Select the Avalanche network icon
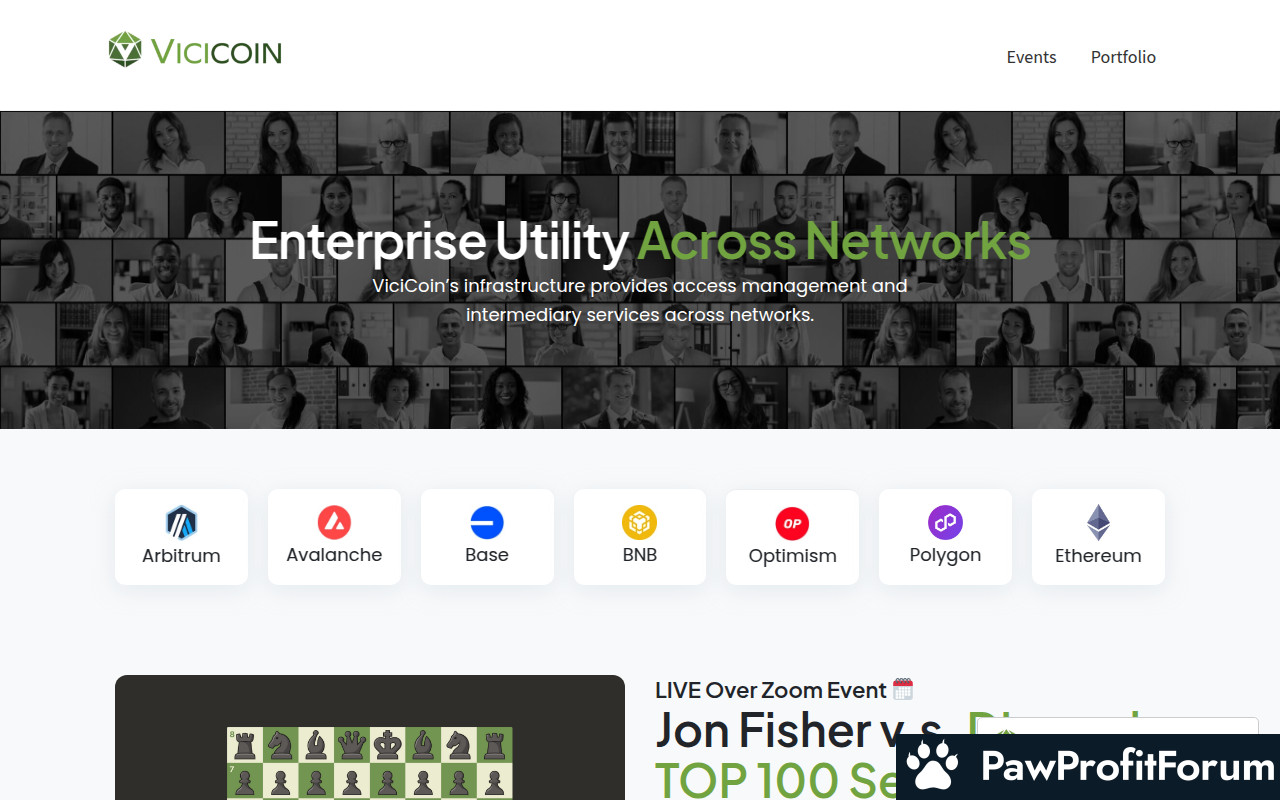 [334, 522]
